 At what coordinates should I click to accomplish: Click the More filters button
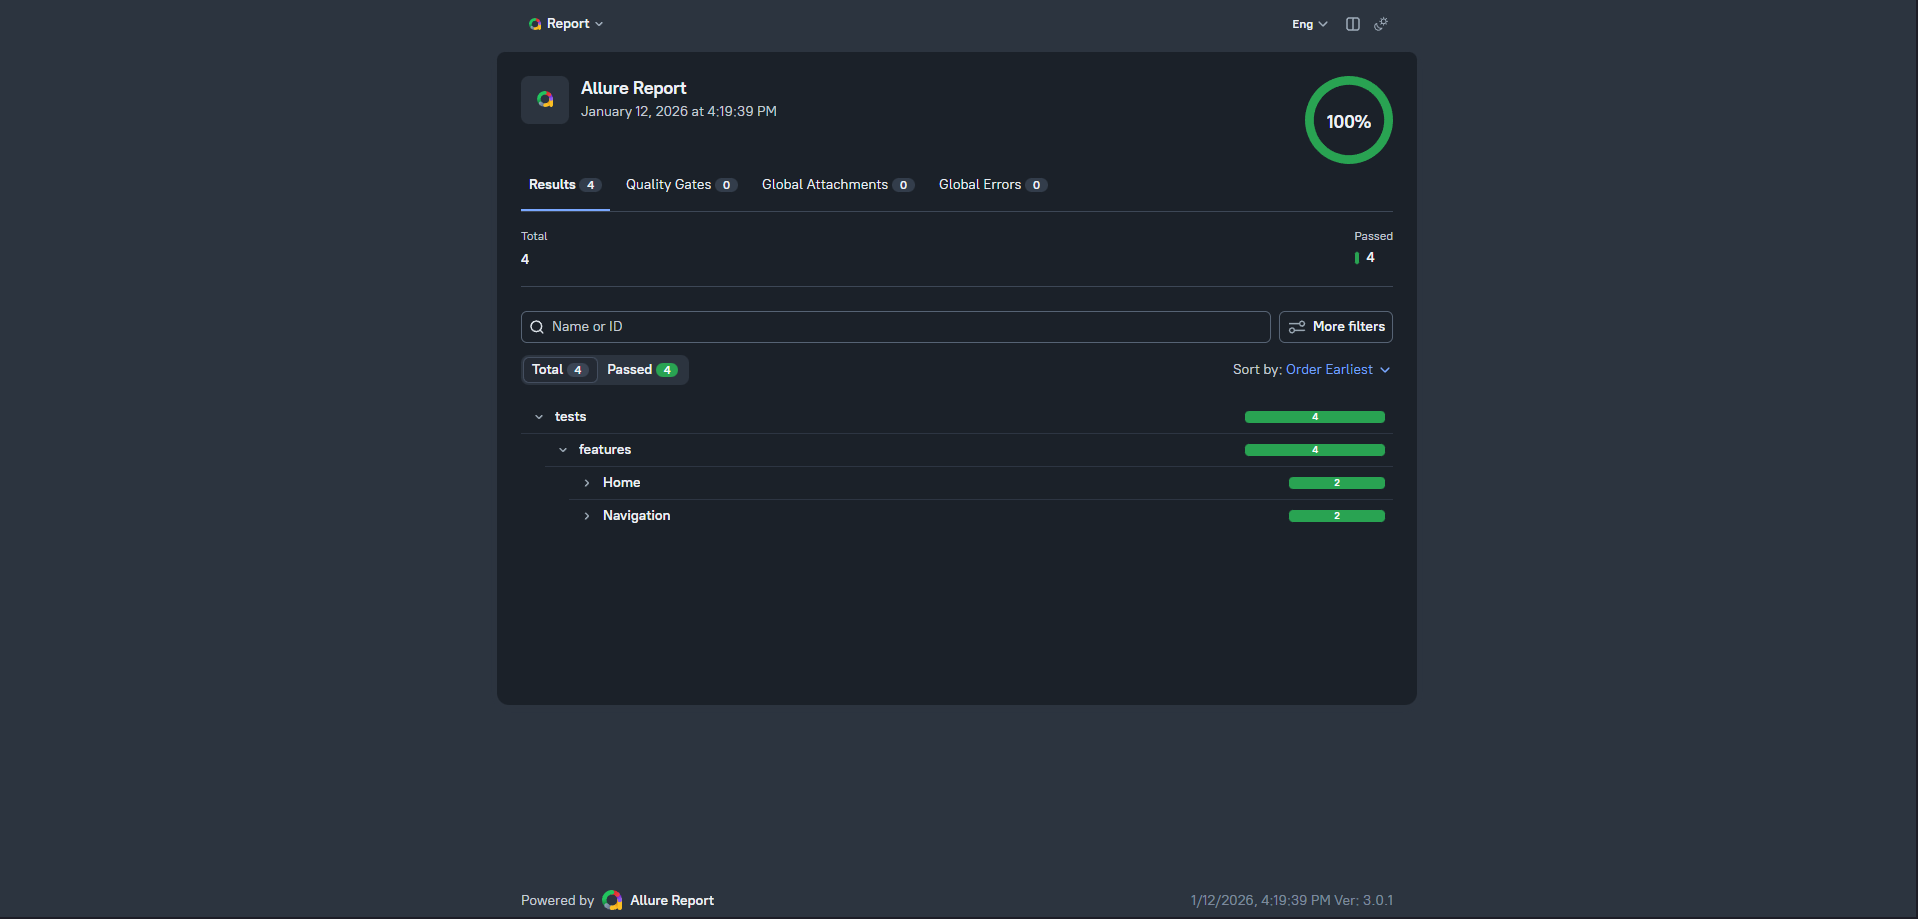pyautogui.click(x=1335, y=326)
